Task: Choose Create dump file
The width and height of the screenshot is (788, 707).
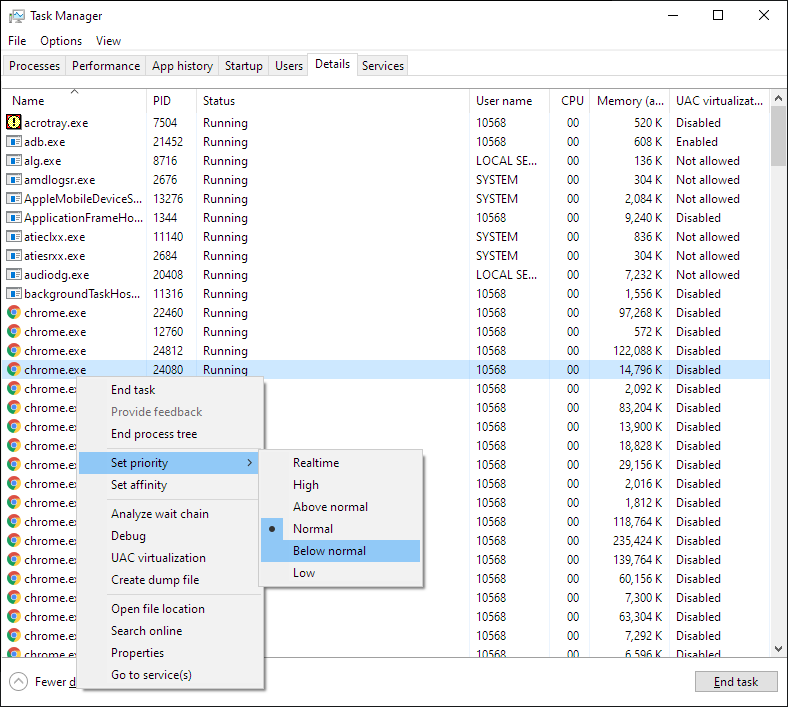Action: pos(170,580)
